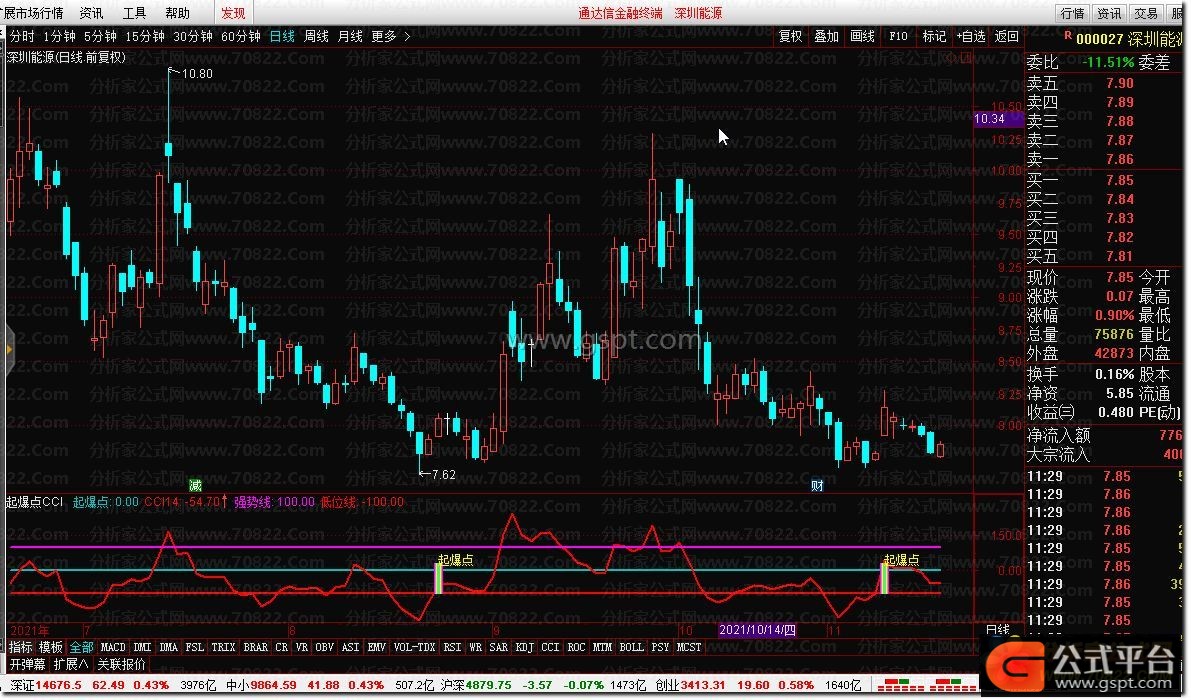Click the 000027 深圳能源 stock title
This screenshot has width=1191, height=700.
click(1129, 39)
